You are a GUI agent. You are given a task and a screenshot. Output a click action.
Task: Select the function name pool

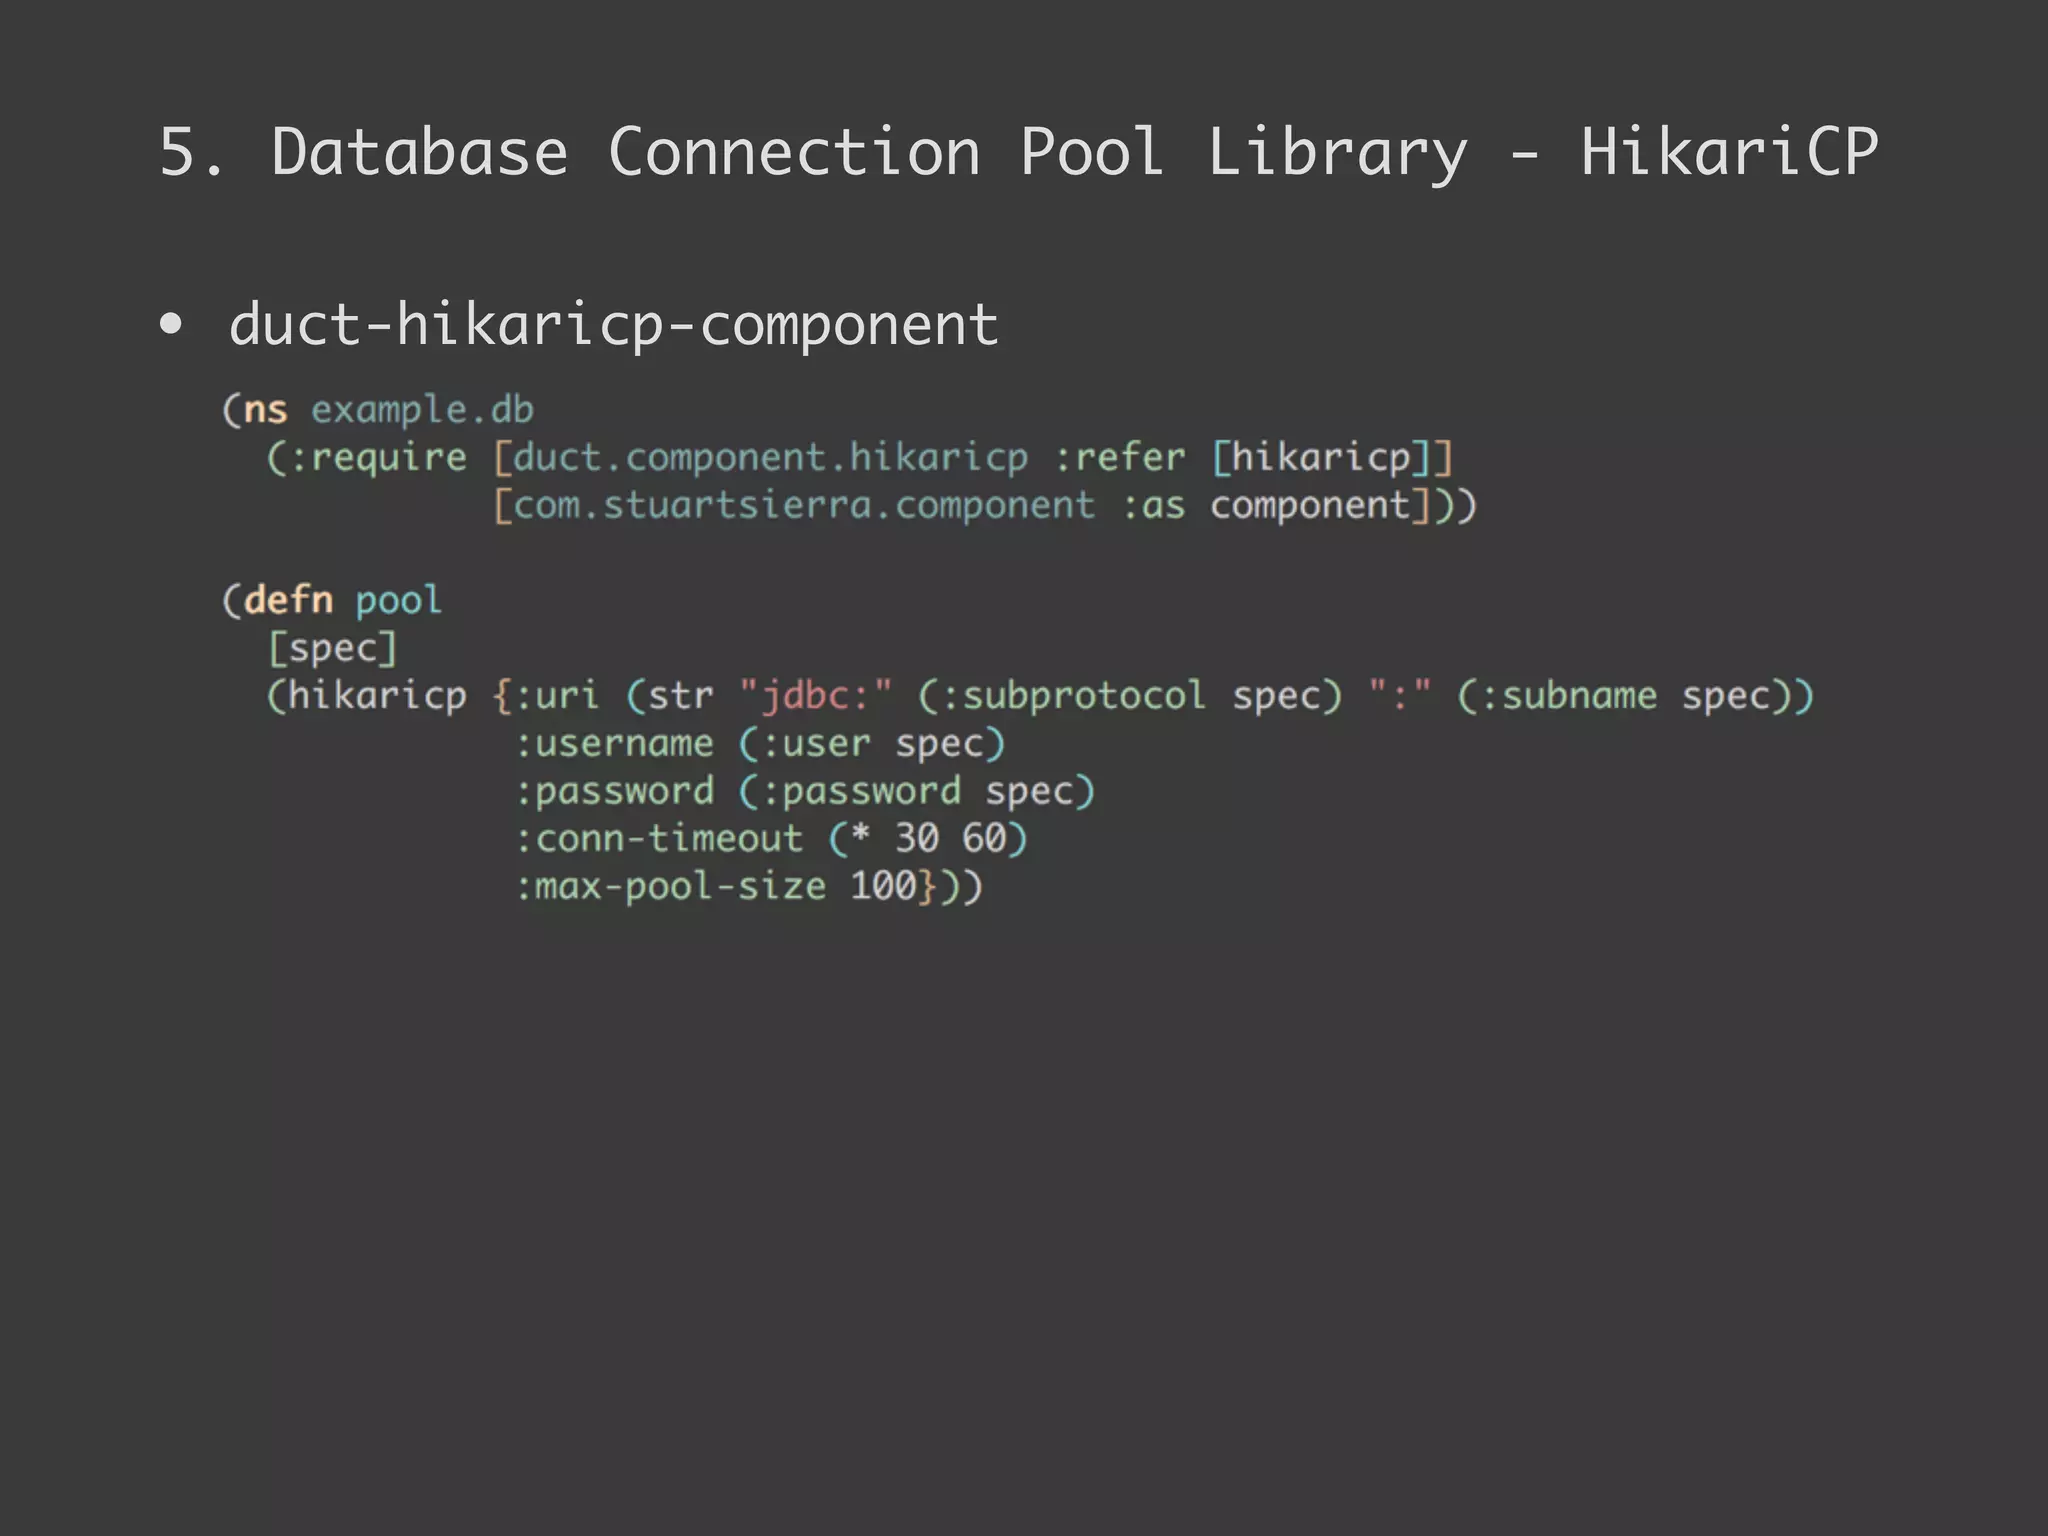(398, 600)
